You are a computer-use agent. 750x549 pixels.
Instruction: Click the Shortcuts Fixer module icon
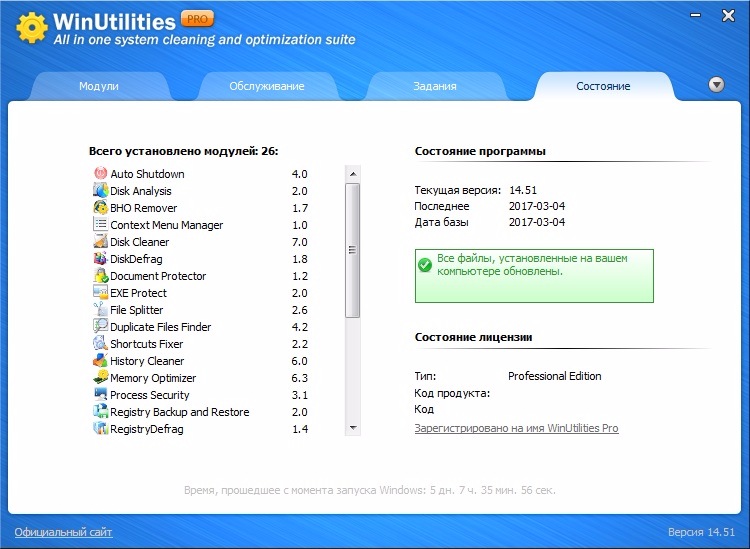[x=100, y=343]
